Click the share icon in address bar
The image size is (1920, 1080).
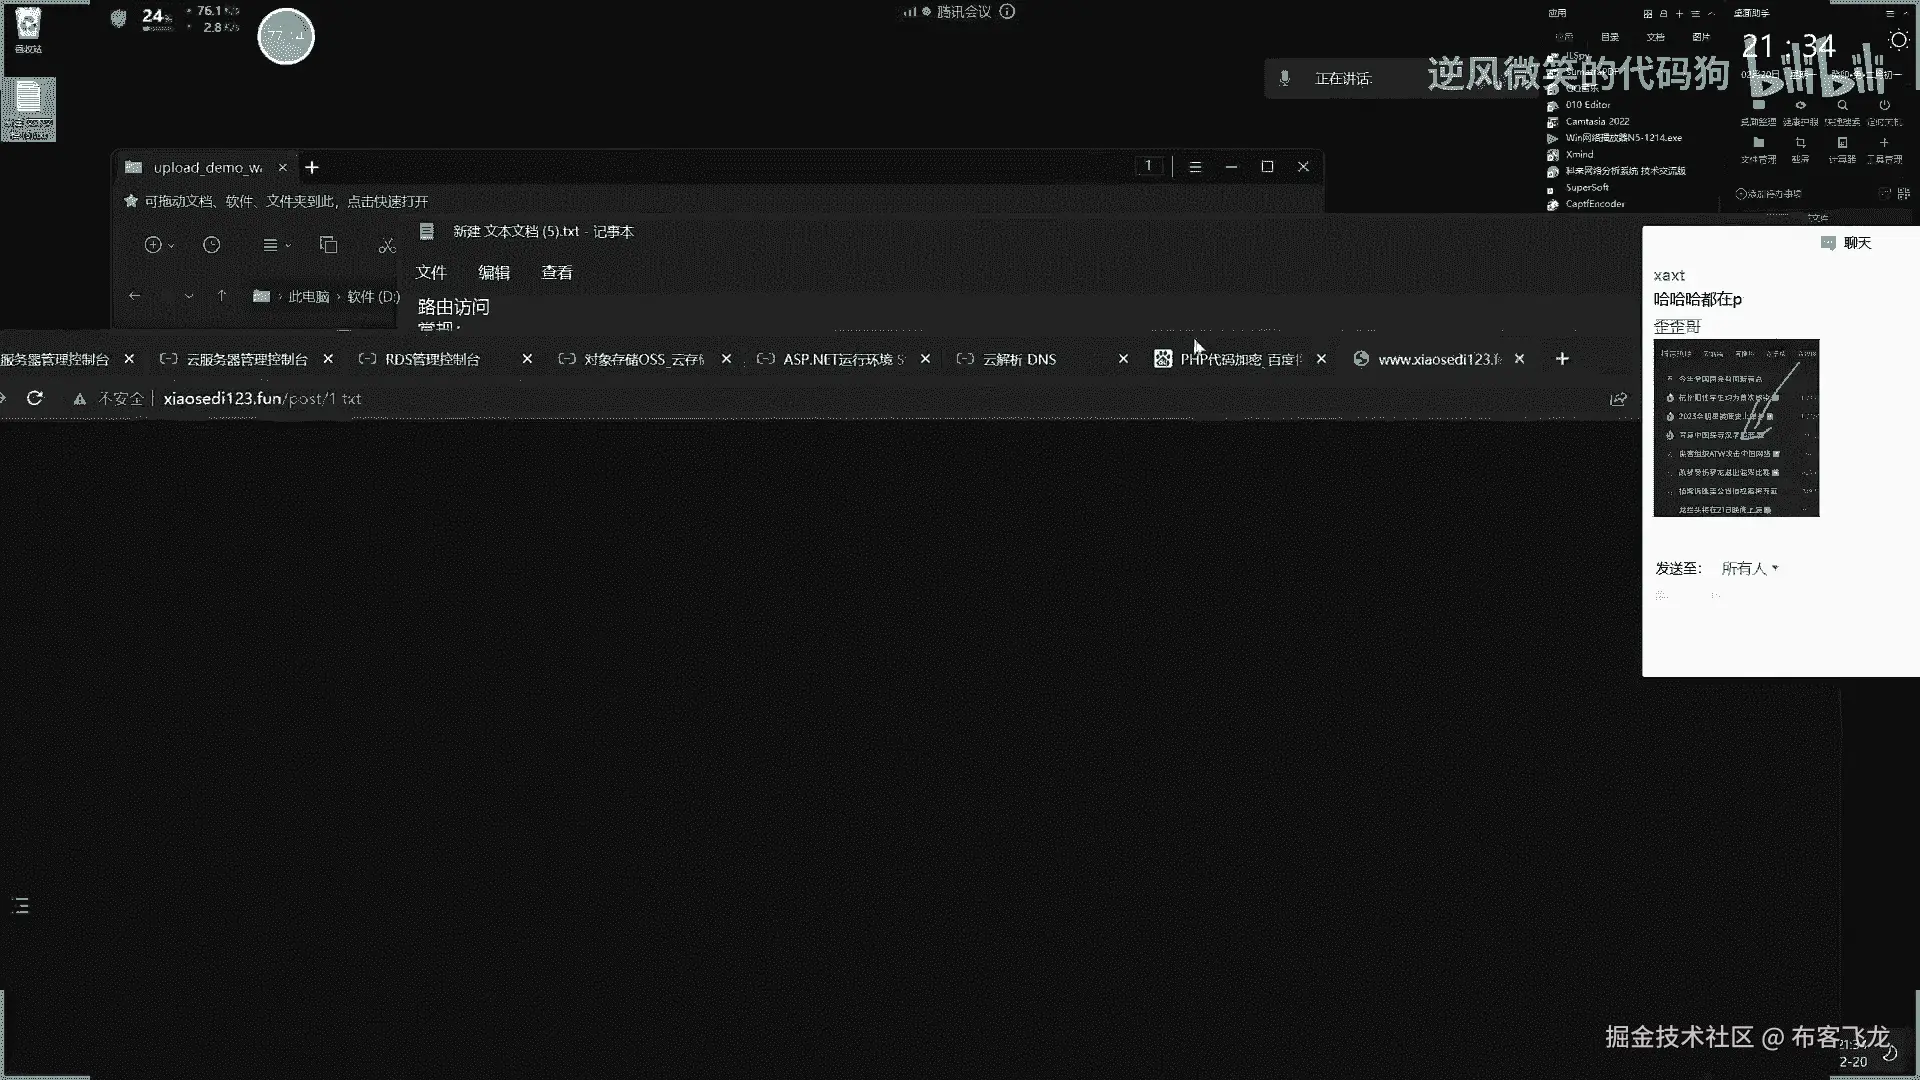click(x=1618, y=399)
